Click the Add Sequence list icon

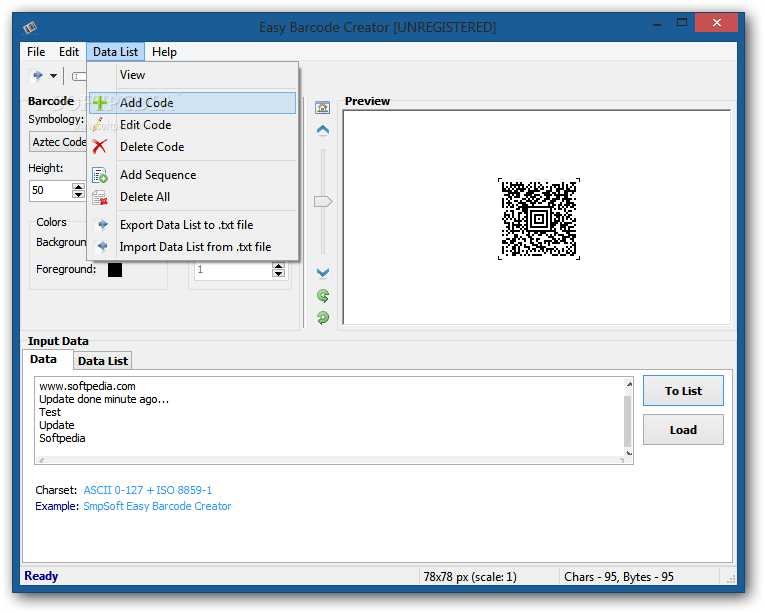tap(100, 175)
